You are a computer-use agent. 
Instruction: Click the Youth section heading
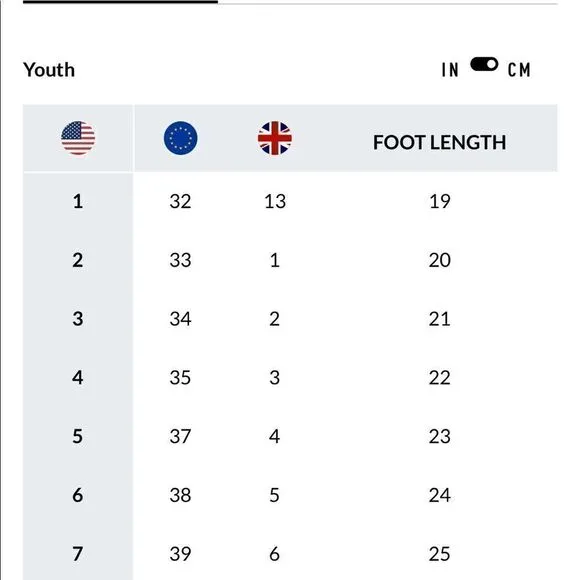(x=49, y=70)
